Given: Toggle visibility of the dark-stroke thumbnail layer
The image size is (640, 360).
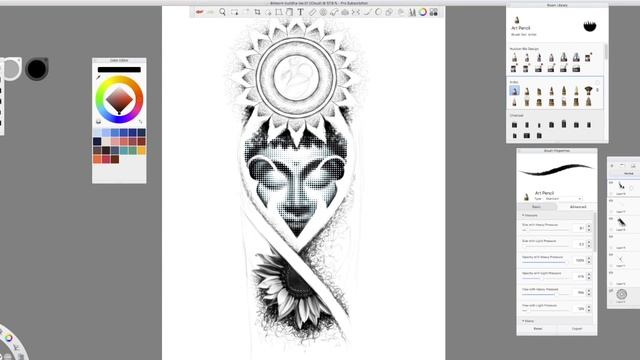Looking at the screenshot, I should (x=611, y=218).
